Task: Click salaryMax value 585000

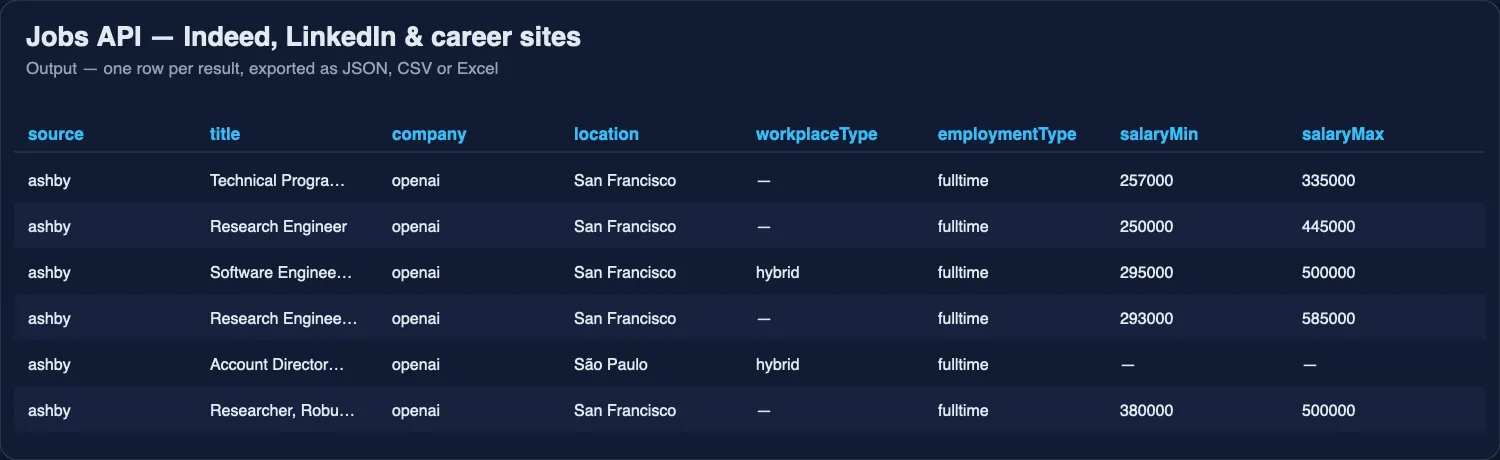Action: point(1329,319)
